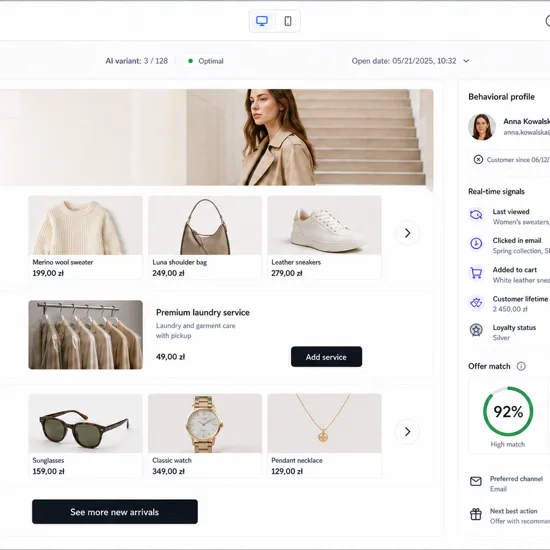Click the Optimal status badge
Screen dimensions: 550x550
pos(206,61)
